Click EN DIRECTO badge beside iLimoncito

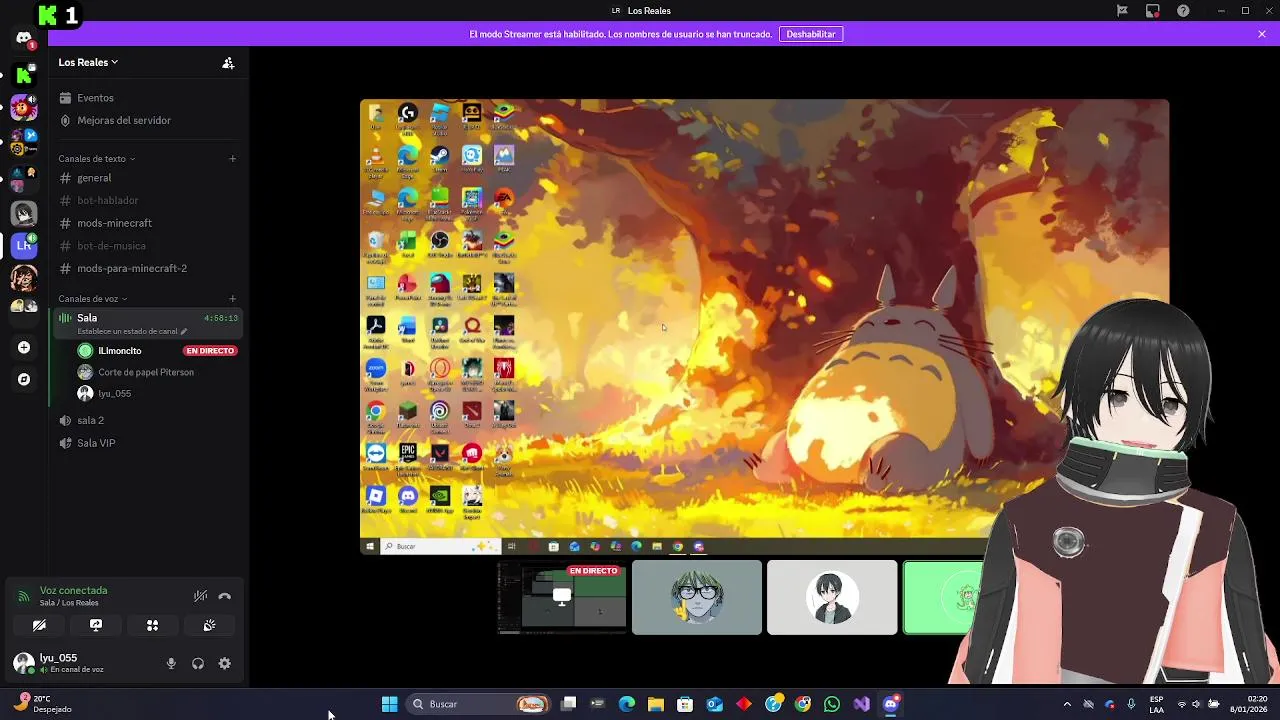pos(210,351)
